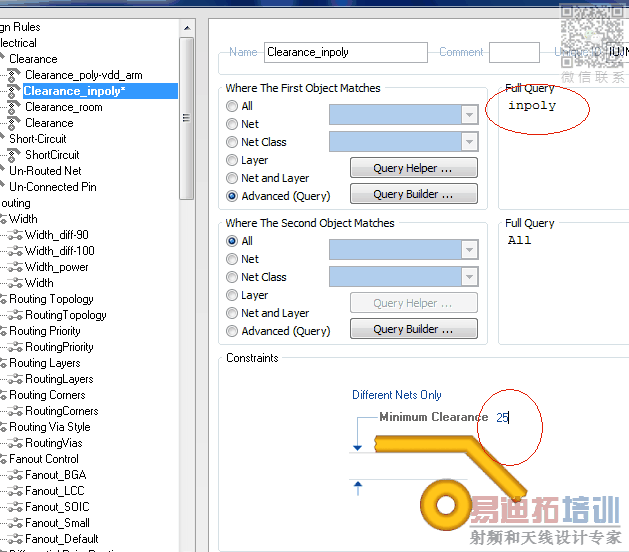629x552 pixels.
Task: Open Query Helper for first object
Action: [414, 168]
